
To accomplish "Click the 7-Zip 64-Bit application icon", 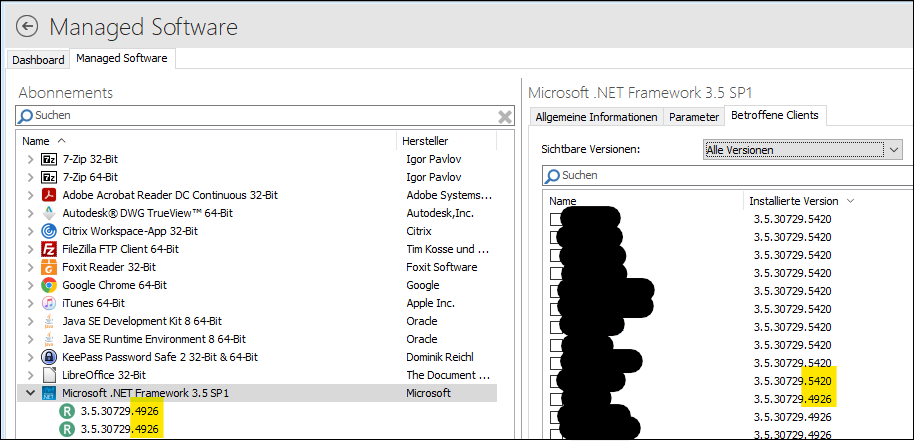I will tap(48, 177).
